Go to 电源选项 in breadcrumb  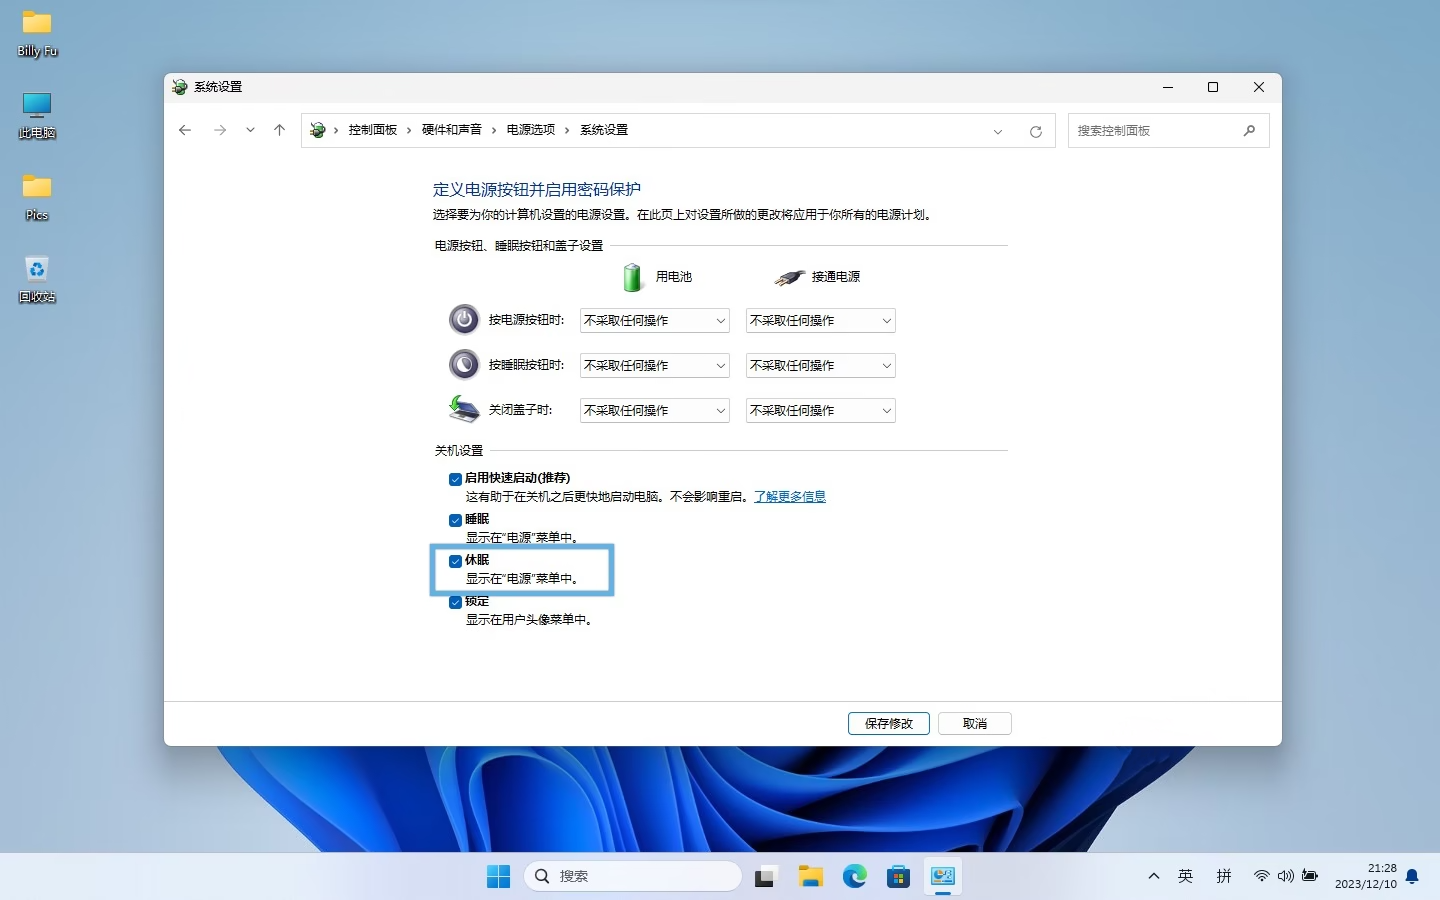point(530,130)
